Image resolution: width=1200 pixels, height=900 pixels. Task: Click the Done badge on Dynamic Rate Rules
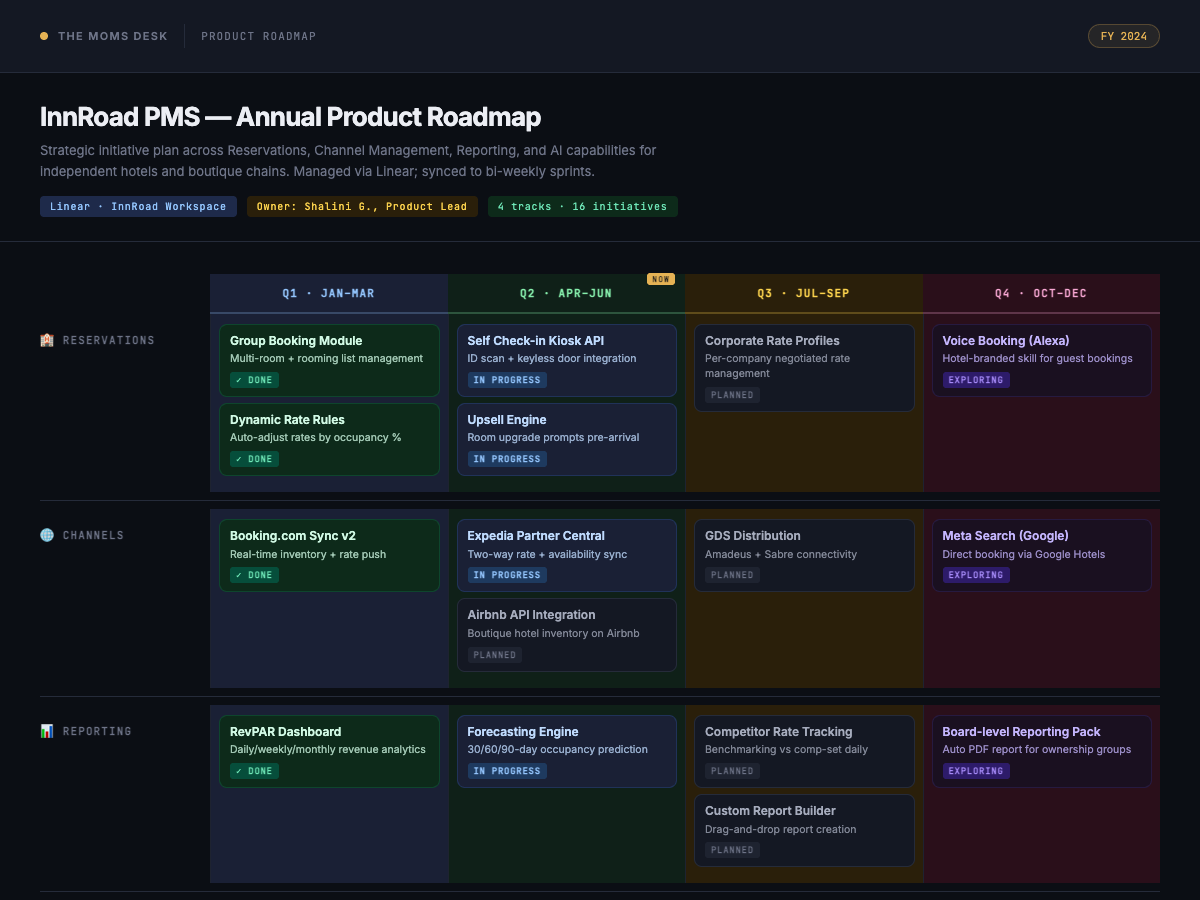click(254, 459)
